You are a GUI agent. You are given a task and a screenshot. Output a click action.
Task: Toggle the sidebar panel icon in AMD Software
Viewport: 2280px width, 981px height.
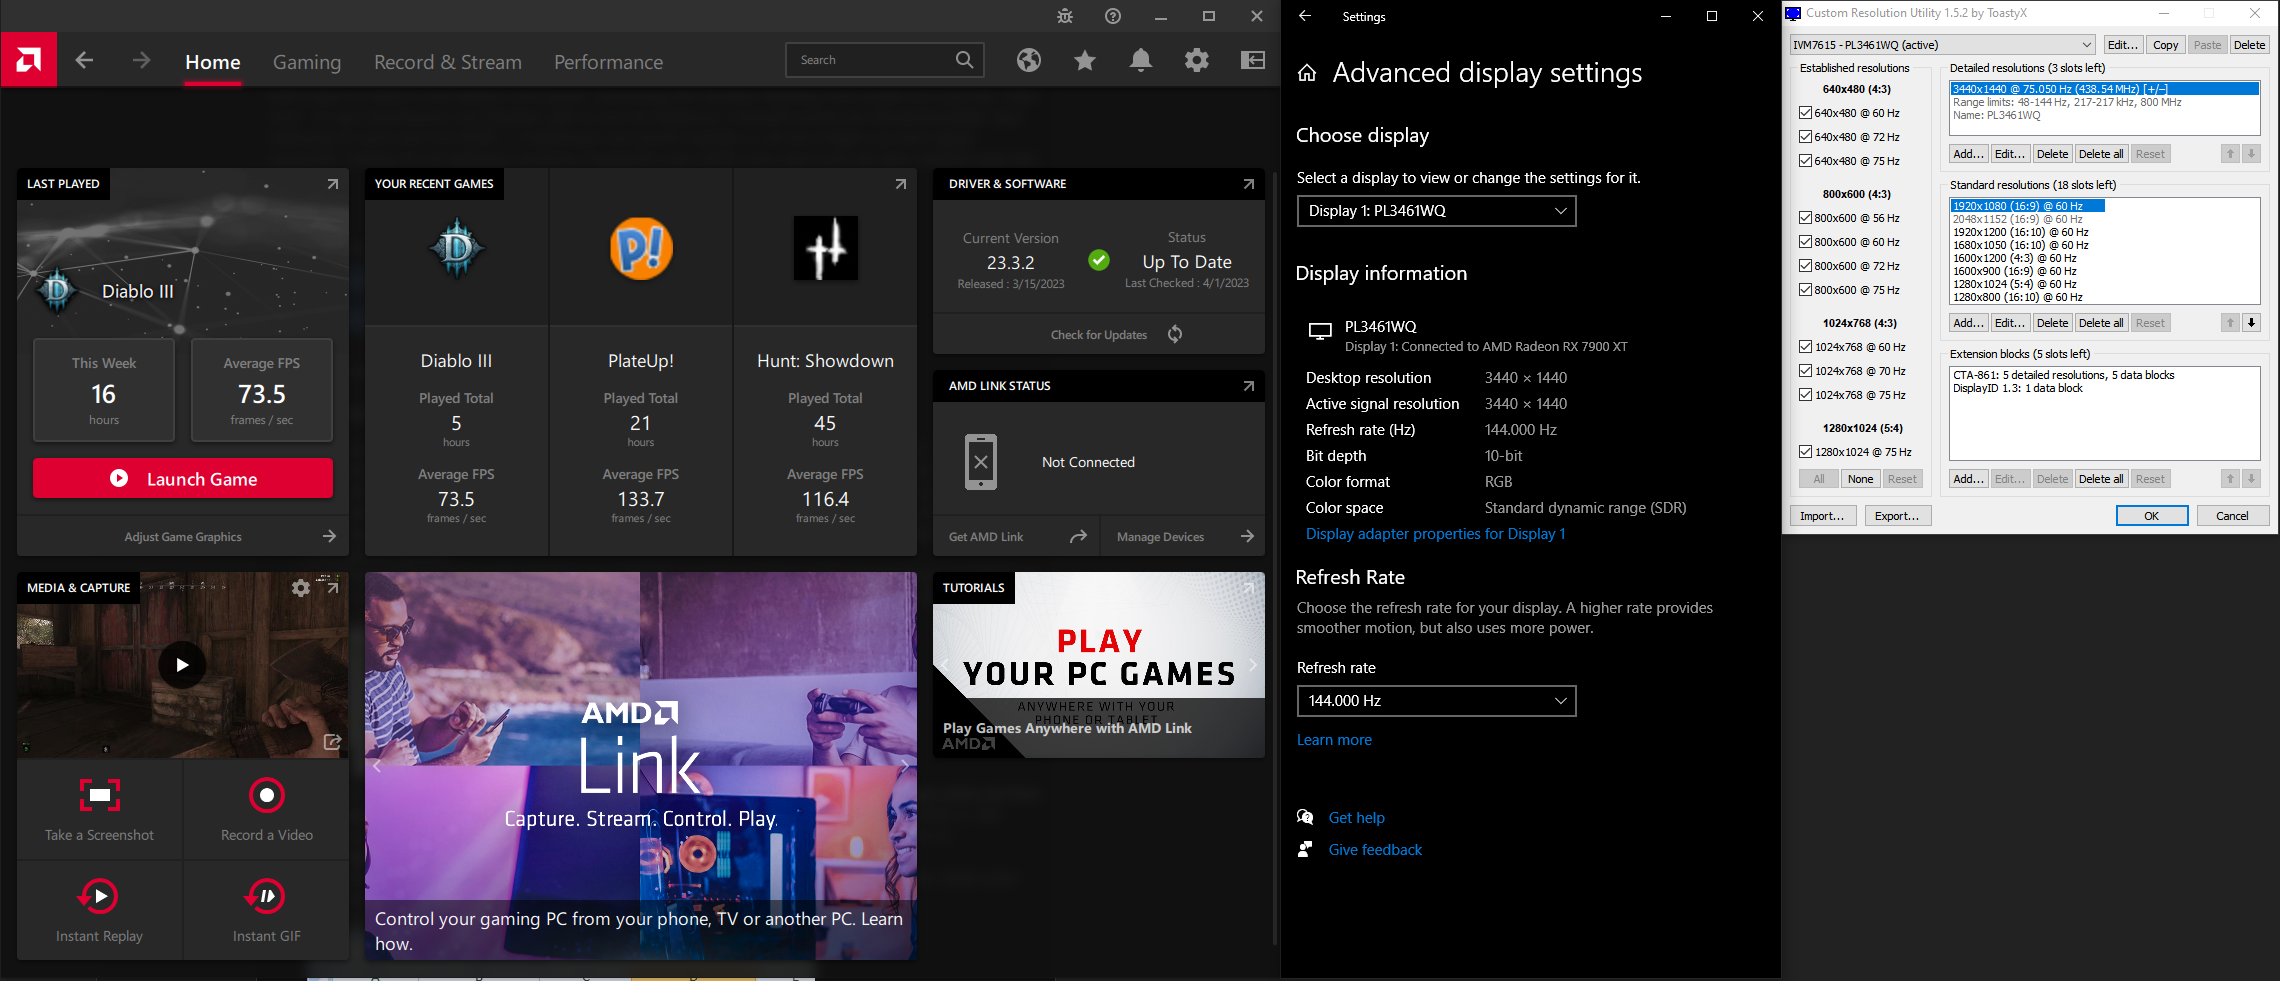(1253, 61)
